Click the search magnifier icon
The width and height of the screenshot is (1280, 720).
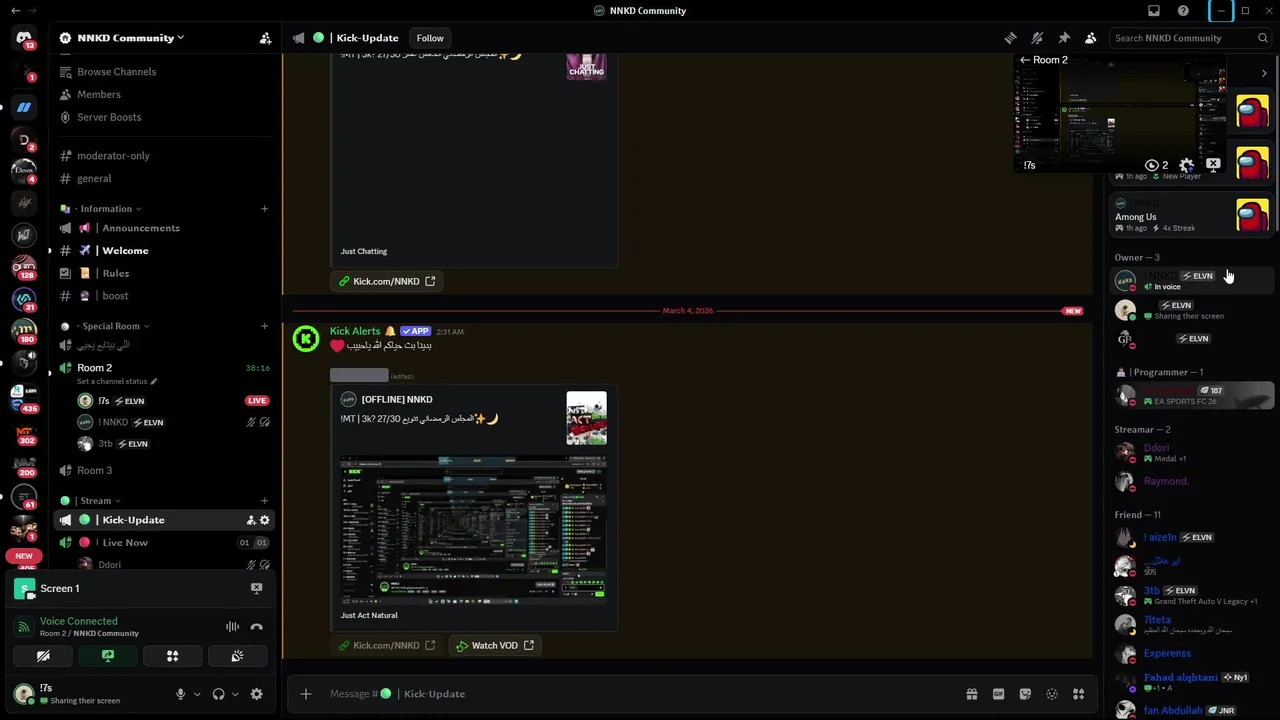tap(1262, 38)
